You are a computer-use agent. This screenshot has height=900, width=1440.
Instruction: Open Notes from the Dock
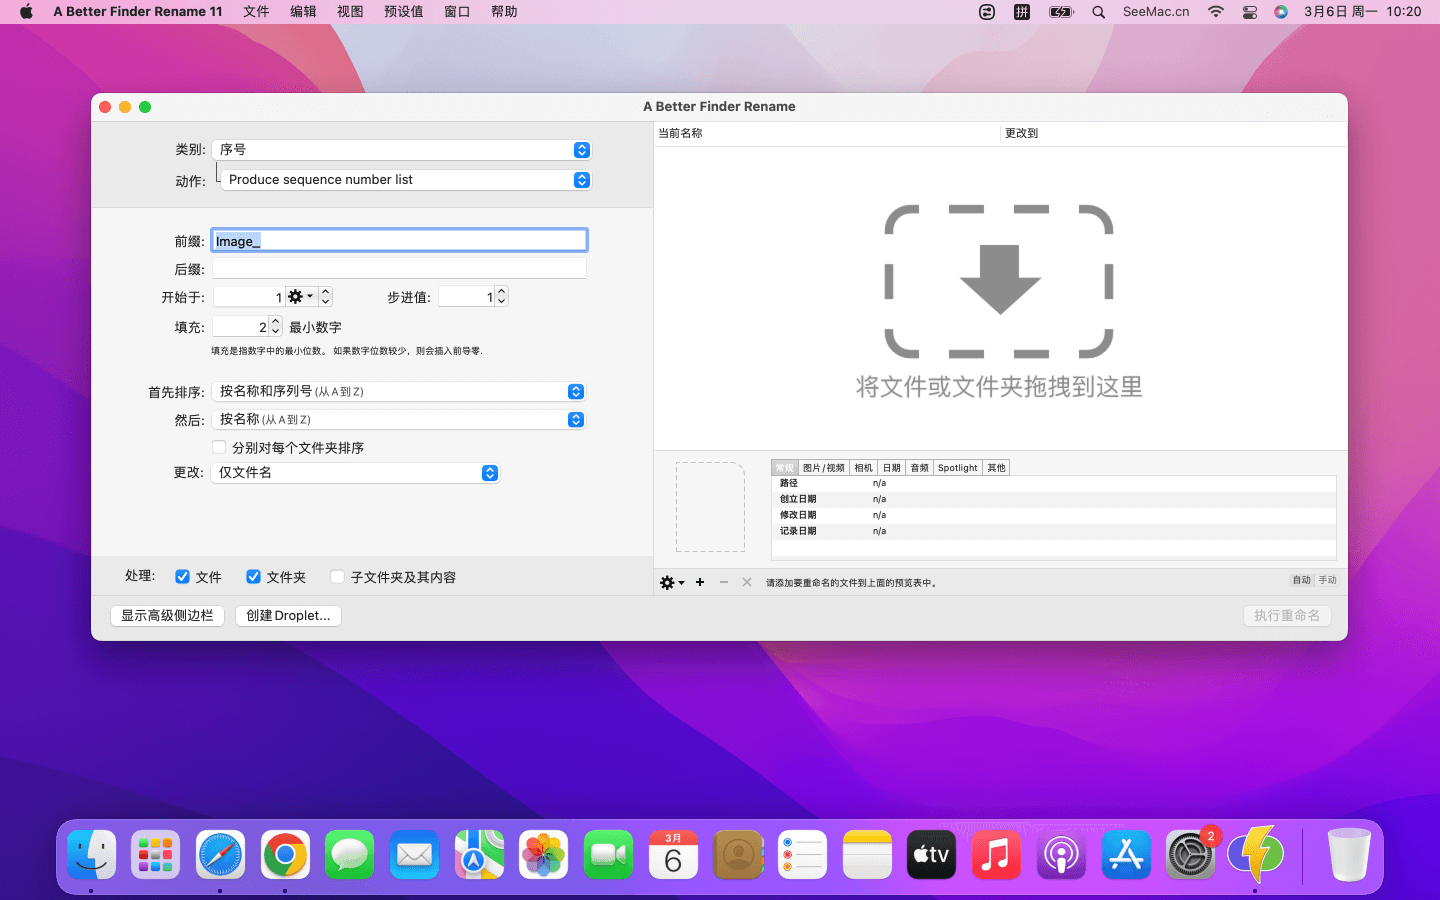867,855
